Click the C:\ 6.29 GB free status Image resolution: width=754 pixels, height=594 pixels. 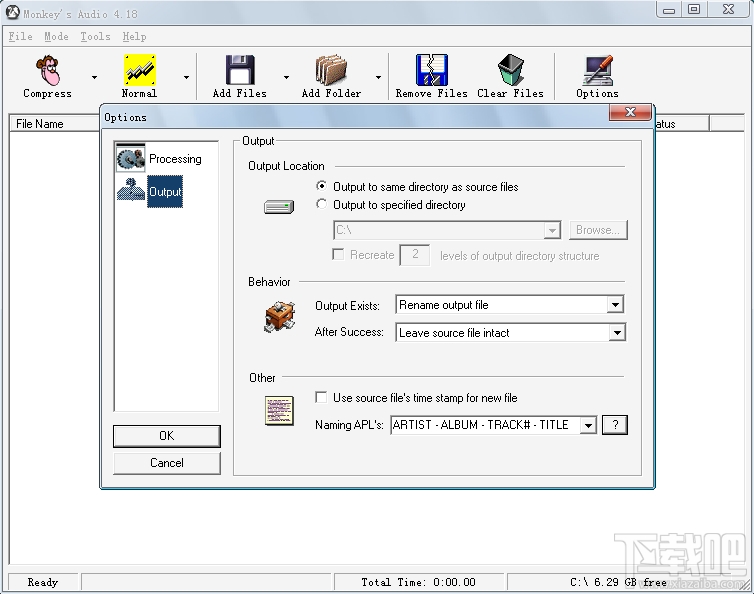(x=618, y=582)
